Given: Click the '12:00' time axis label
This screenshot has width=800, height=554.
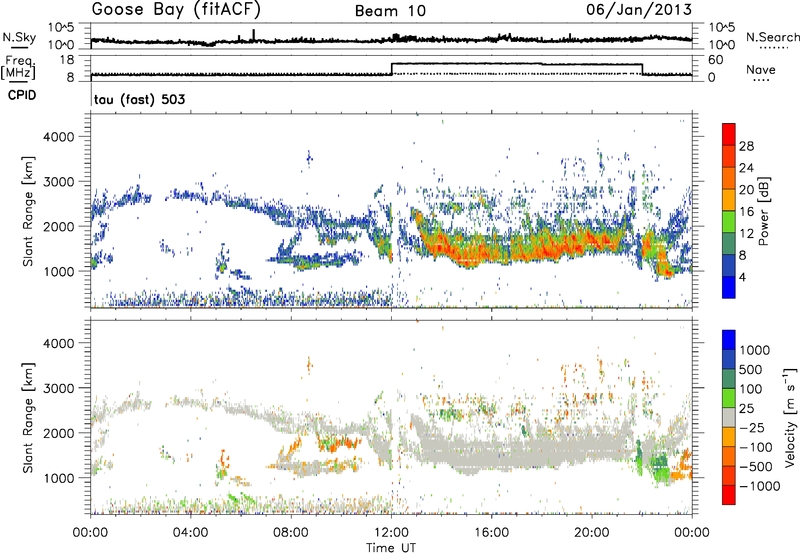Looking at the screenshot, I should (391, 532).
